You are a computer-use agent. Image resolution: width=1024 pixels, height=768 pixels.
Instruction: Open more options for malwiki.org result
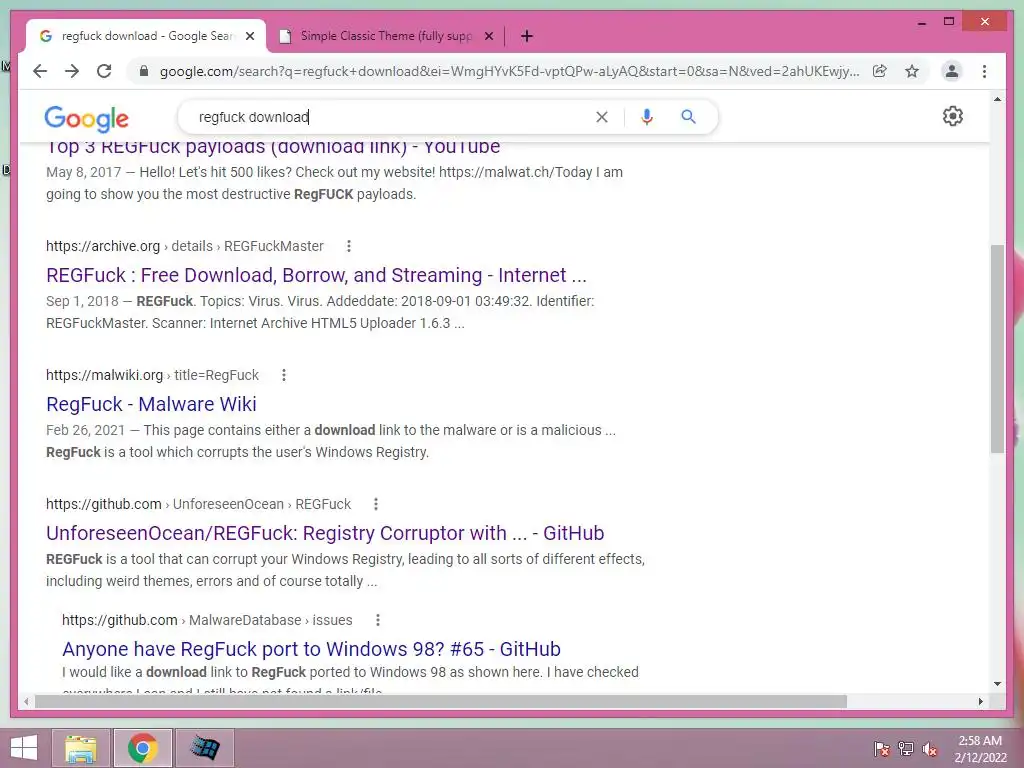point(283,375)
